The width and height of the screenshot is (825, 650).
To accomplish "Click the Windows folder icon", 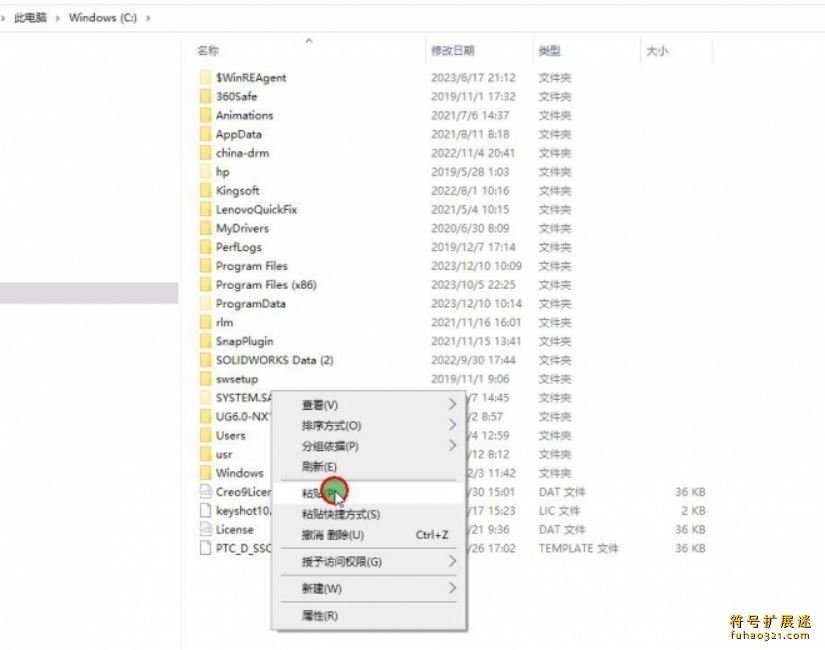I will tap(207, 473).
